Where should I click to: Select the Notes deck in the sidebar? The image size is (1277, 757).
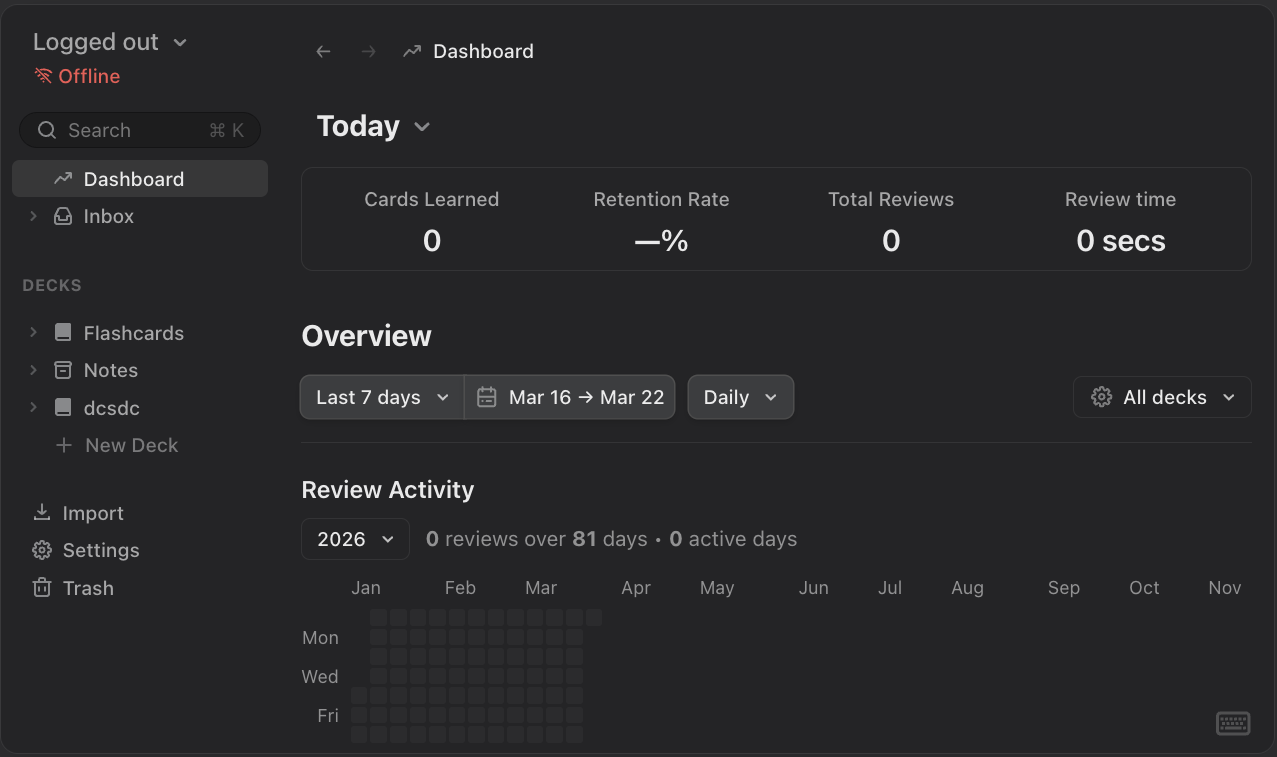pyautogui.click(x=110, y=371)
